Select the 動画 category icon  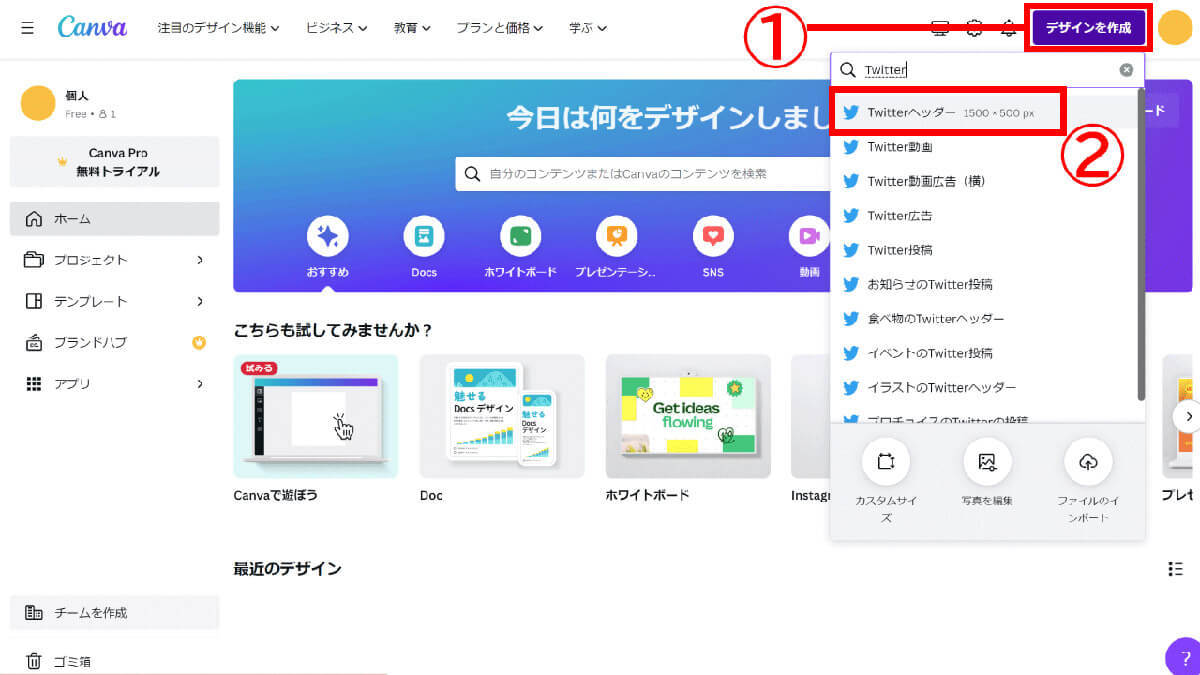point(809,237)
